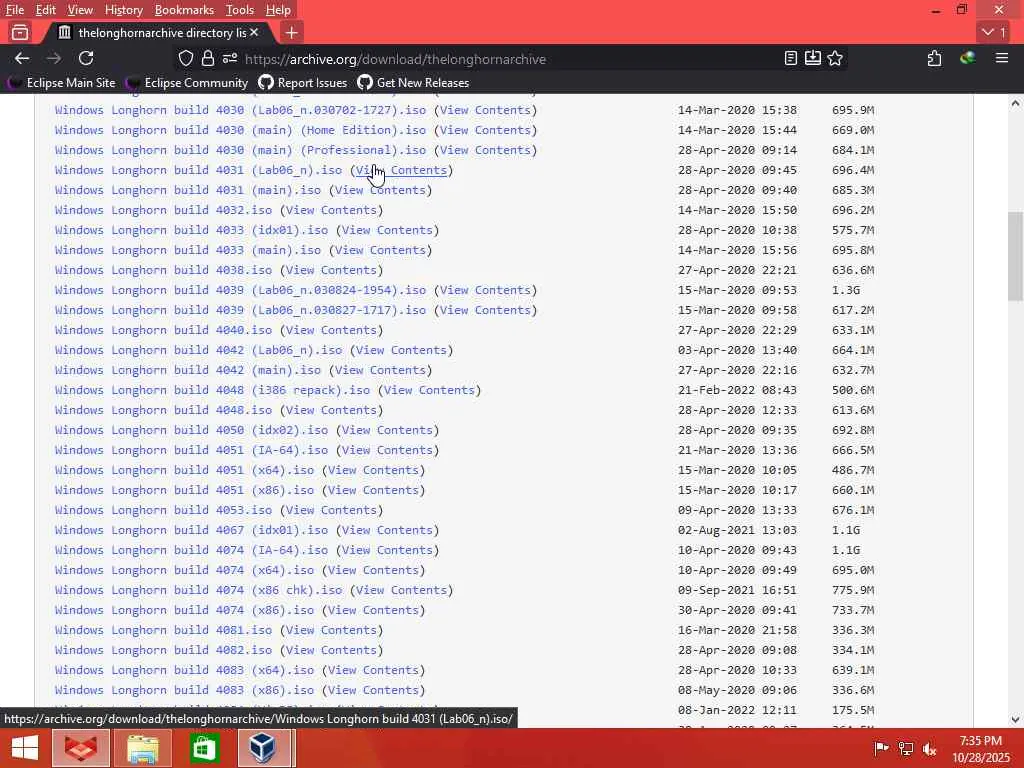1024x768 pixels.
Task: Bookmark this page with the star
Action: click(835, 59)
